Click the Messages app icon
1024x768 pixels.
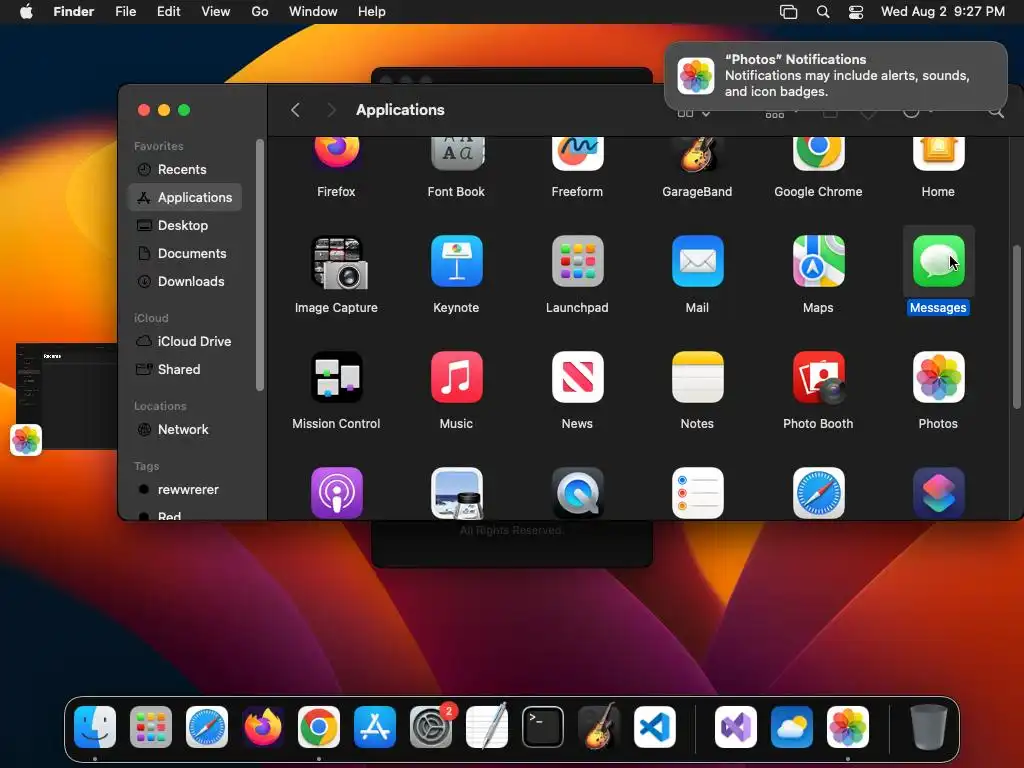(938, 261)
